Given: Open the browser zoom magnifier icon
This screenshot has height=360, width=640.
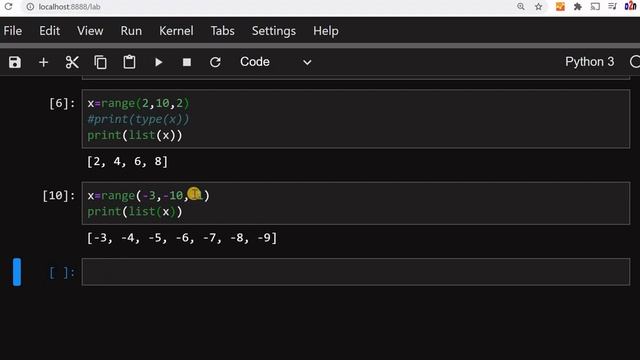Looking at the screenshot, I should pyautogui.click(x=521, y=7).
